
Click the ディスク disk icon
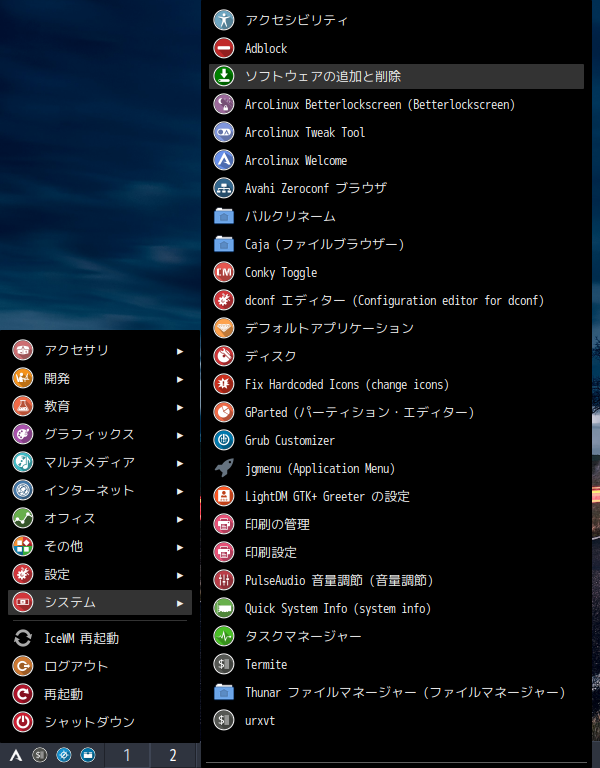pos(224,356)
